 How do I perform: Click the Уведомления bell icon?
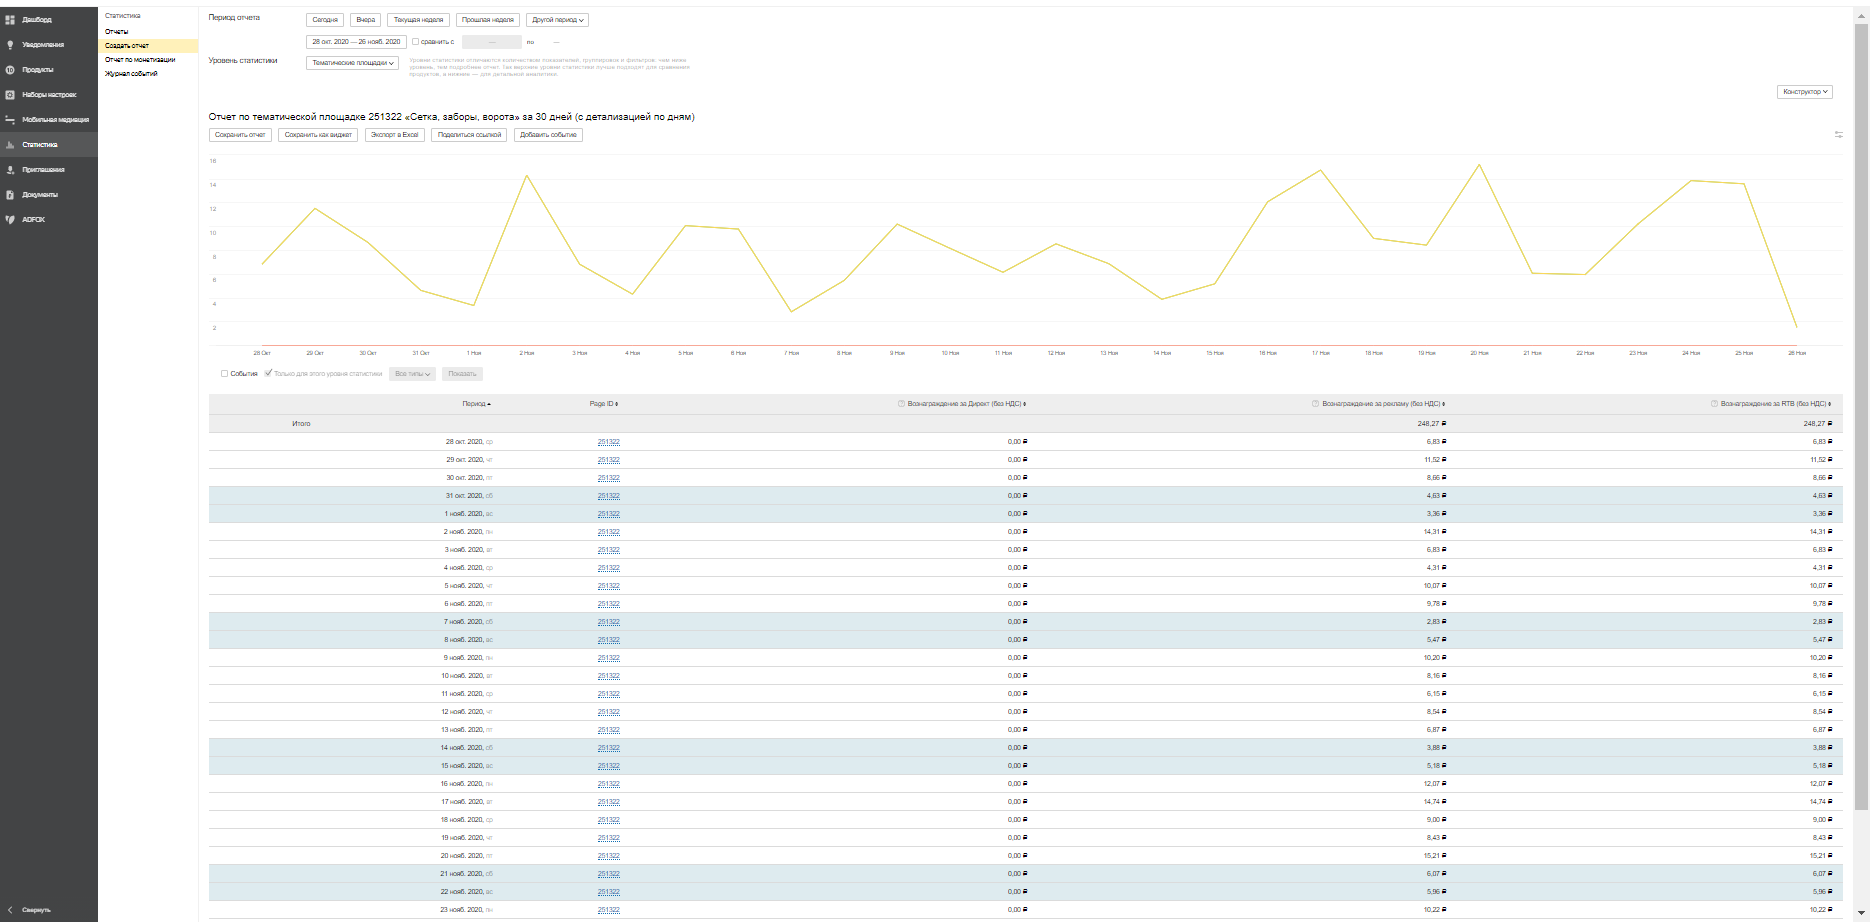click(10, 45)
